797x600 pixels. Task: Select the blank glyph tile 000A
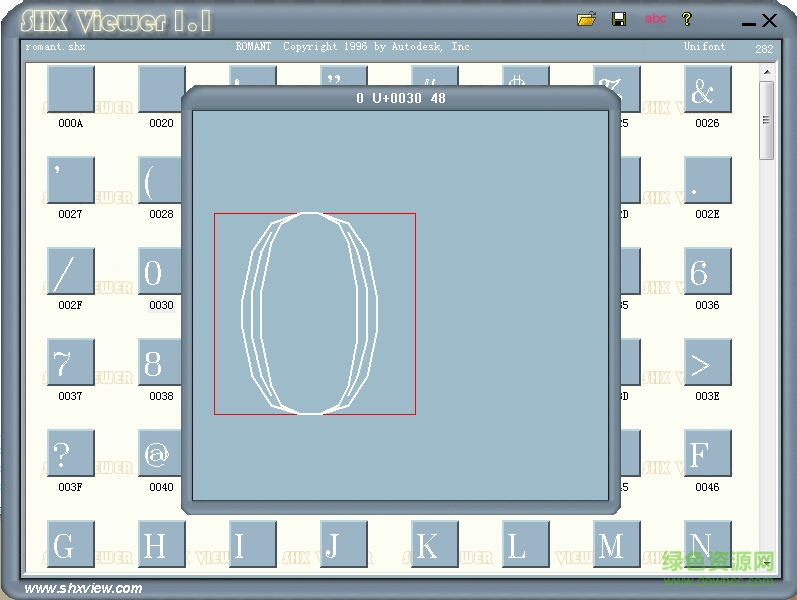click(70, 90)
